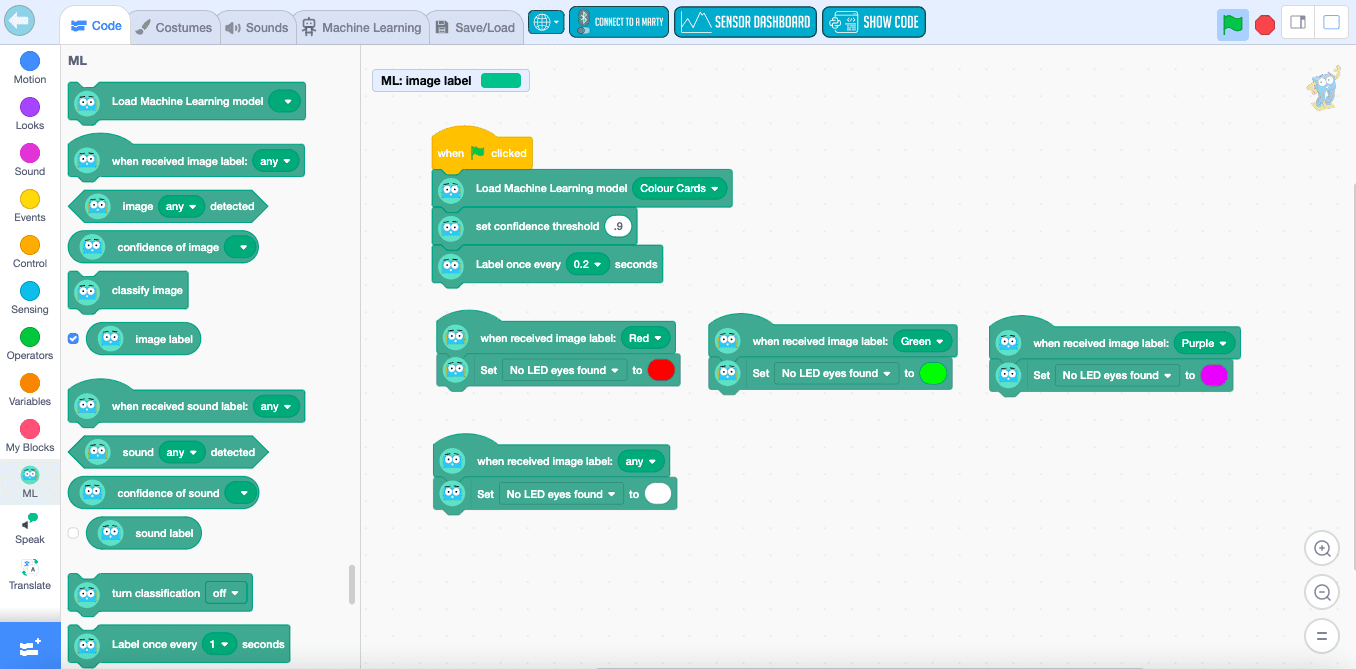
Task: Switch to small stage layout
Action: [1298, 22]
